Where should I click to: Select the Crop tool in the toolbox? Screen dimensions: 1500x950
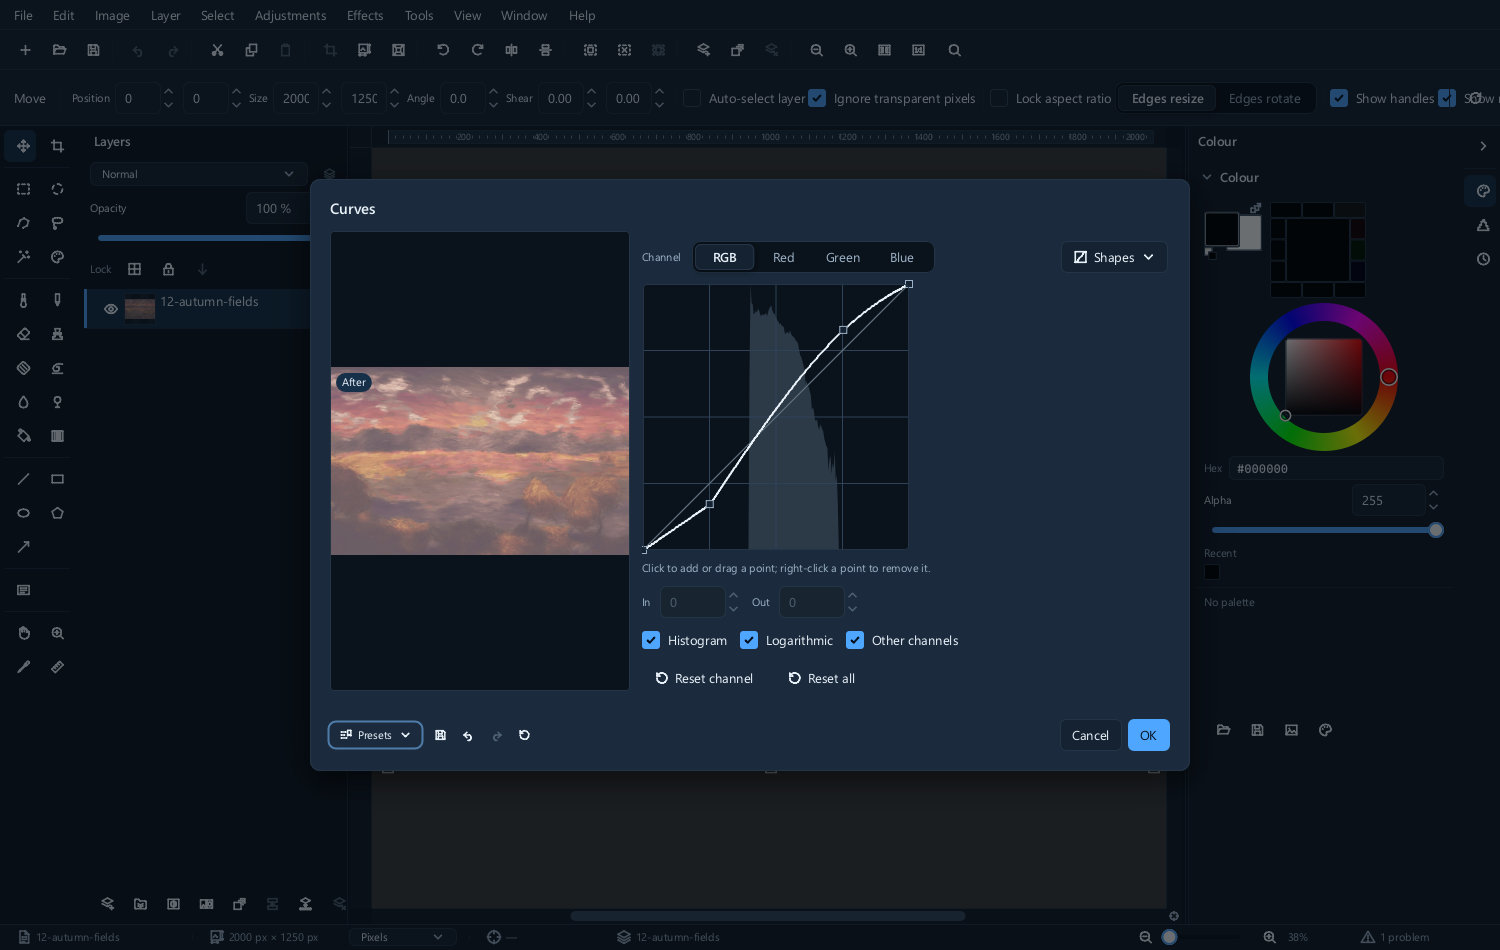tap(57, 146)
